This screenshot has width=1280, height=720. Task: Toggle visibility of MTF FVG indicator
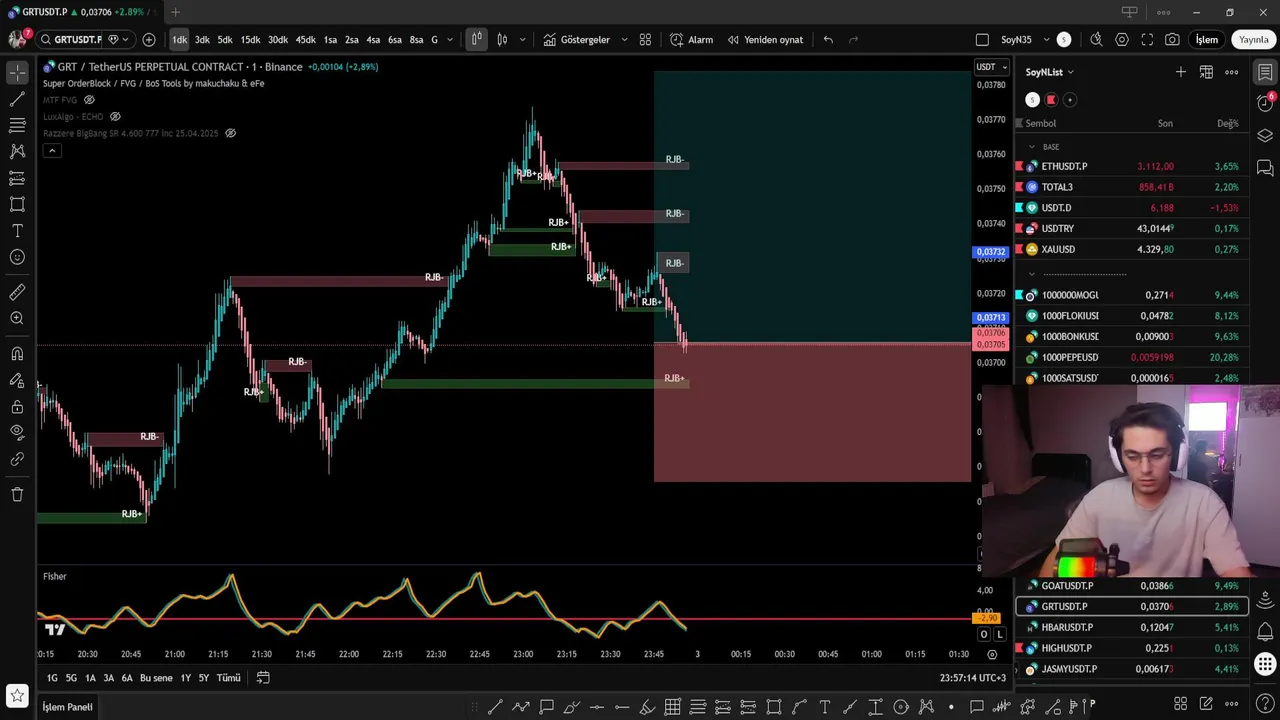[89, 100]
